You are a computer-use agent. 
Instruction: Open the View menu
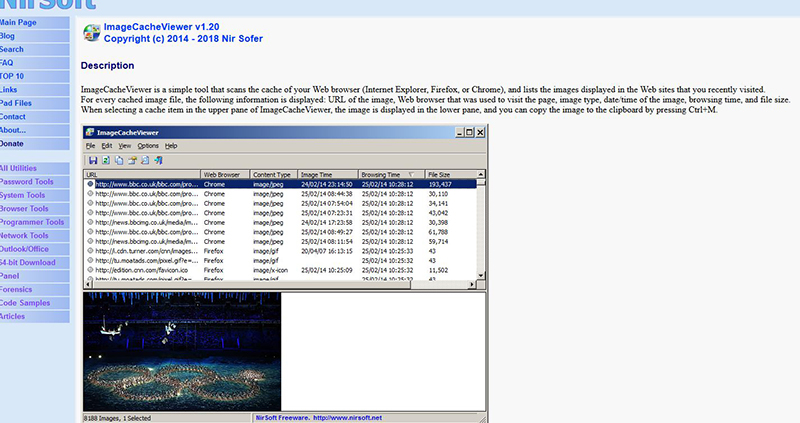point(124,146)
